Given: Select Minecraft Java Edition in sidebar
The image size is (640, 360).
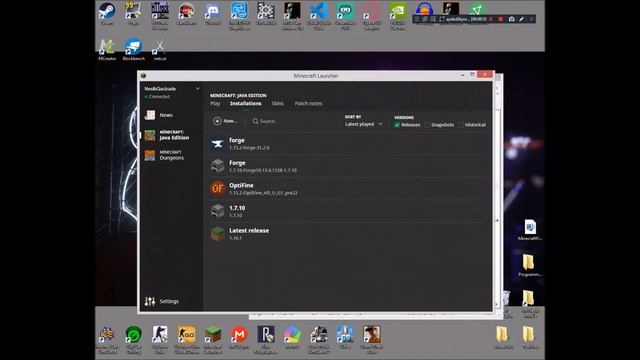Looking at the screenshot, I should click(171, 135).
